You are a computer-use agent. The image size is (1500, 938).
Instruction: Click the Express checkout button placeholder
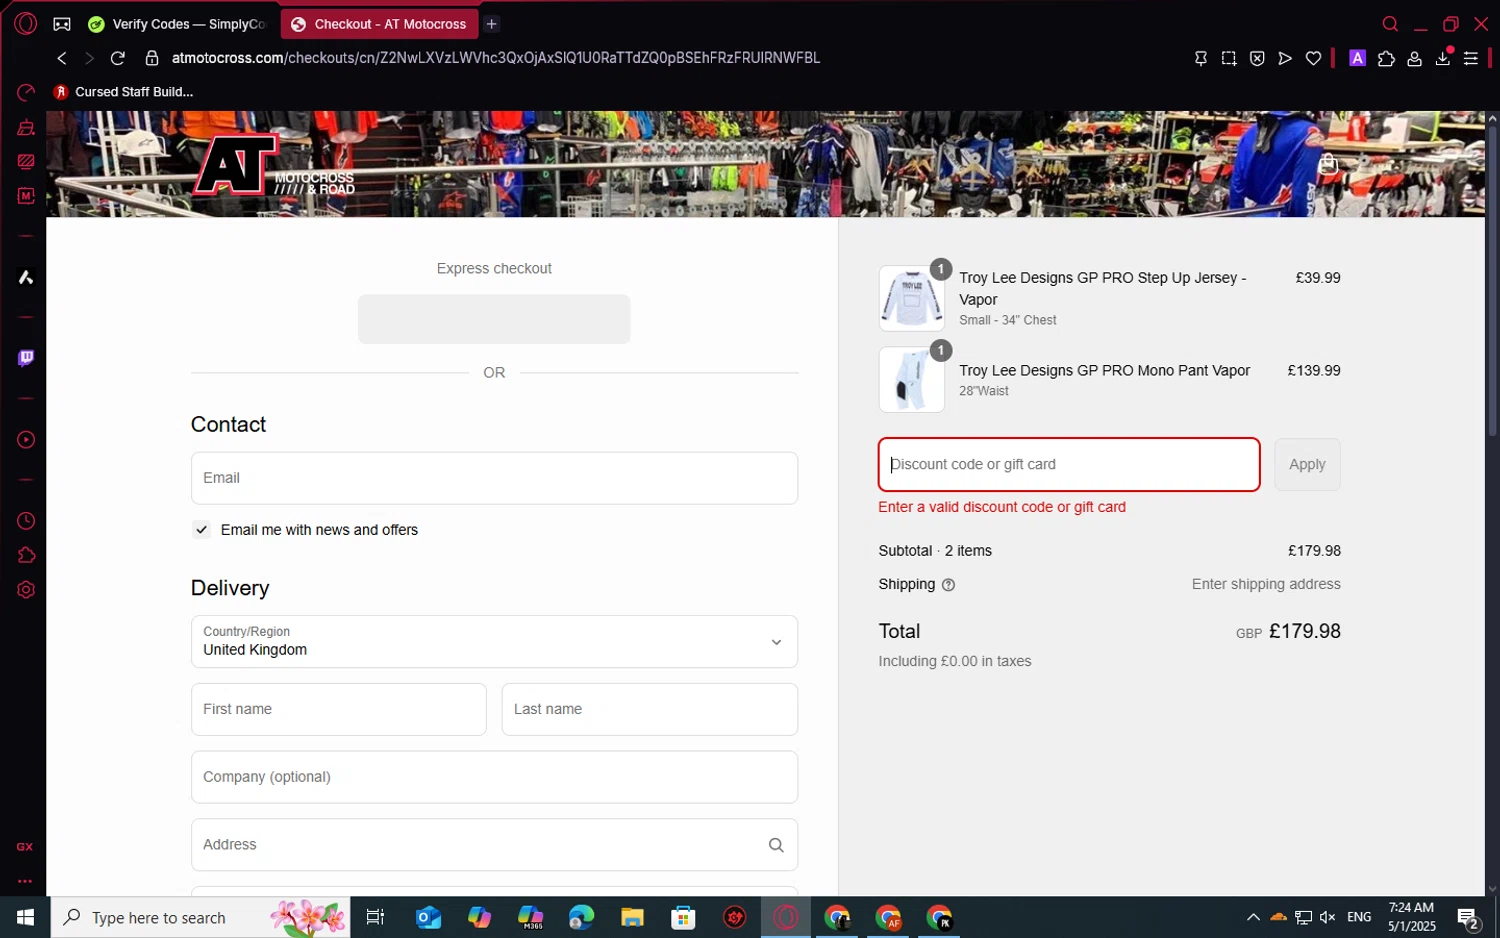click(494, 319)
